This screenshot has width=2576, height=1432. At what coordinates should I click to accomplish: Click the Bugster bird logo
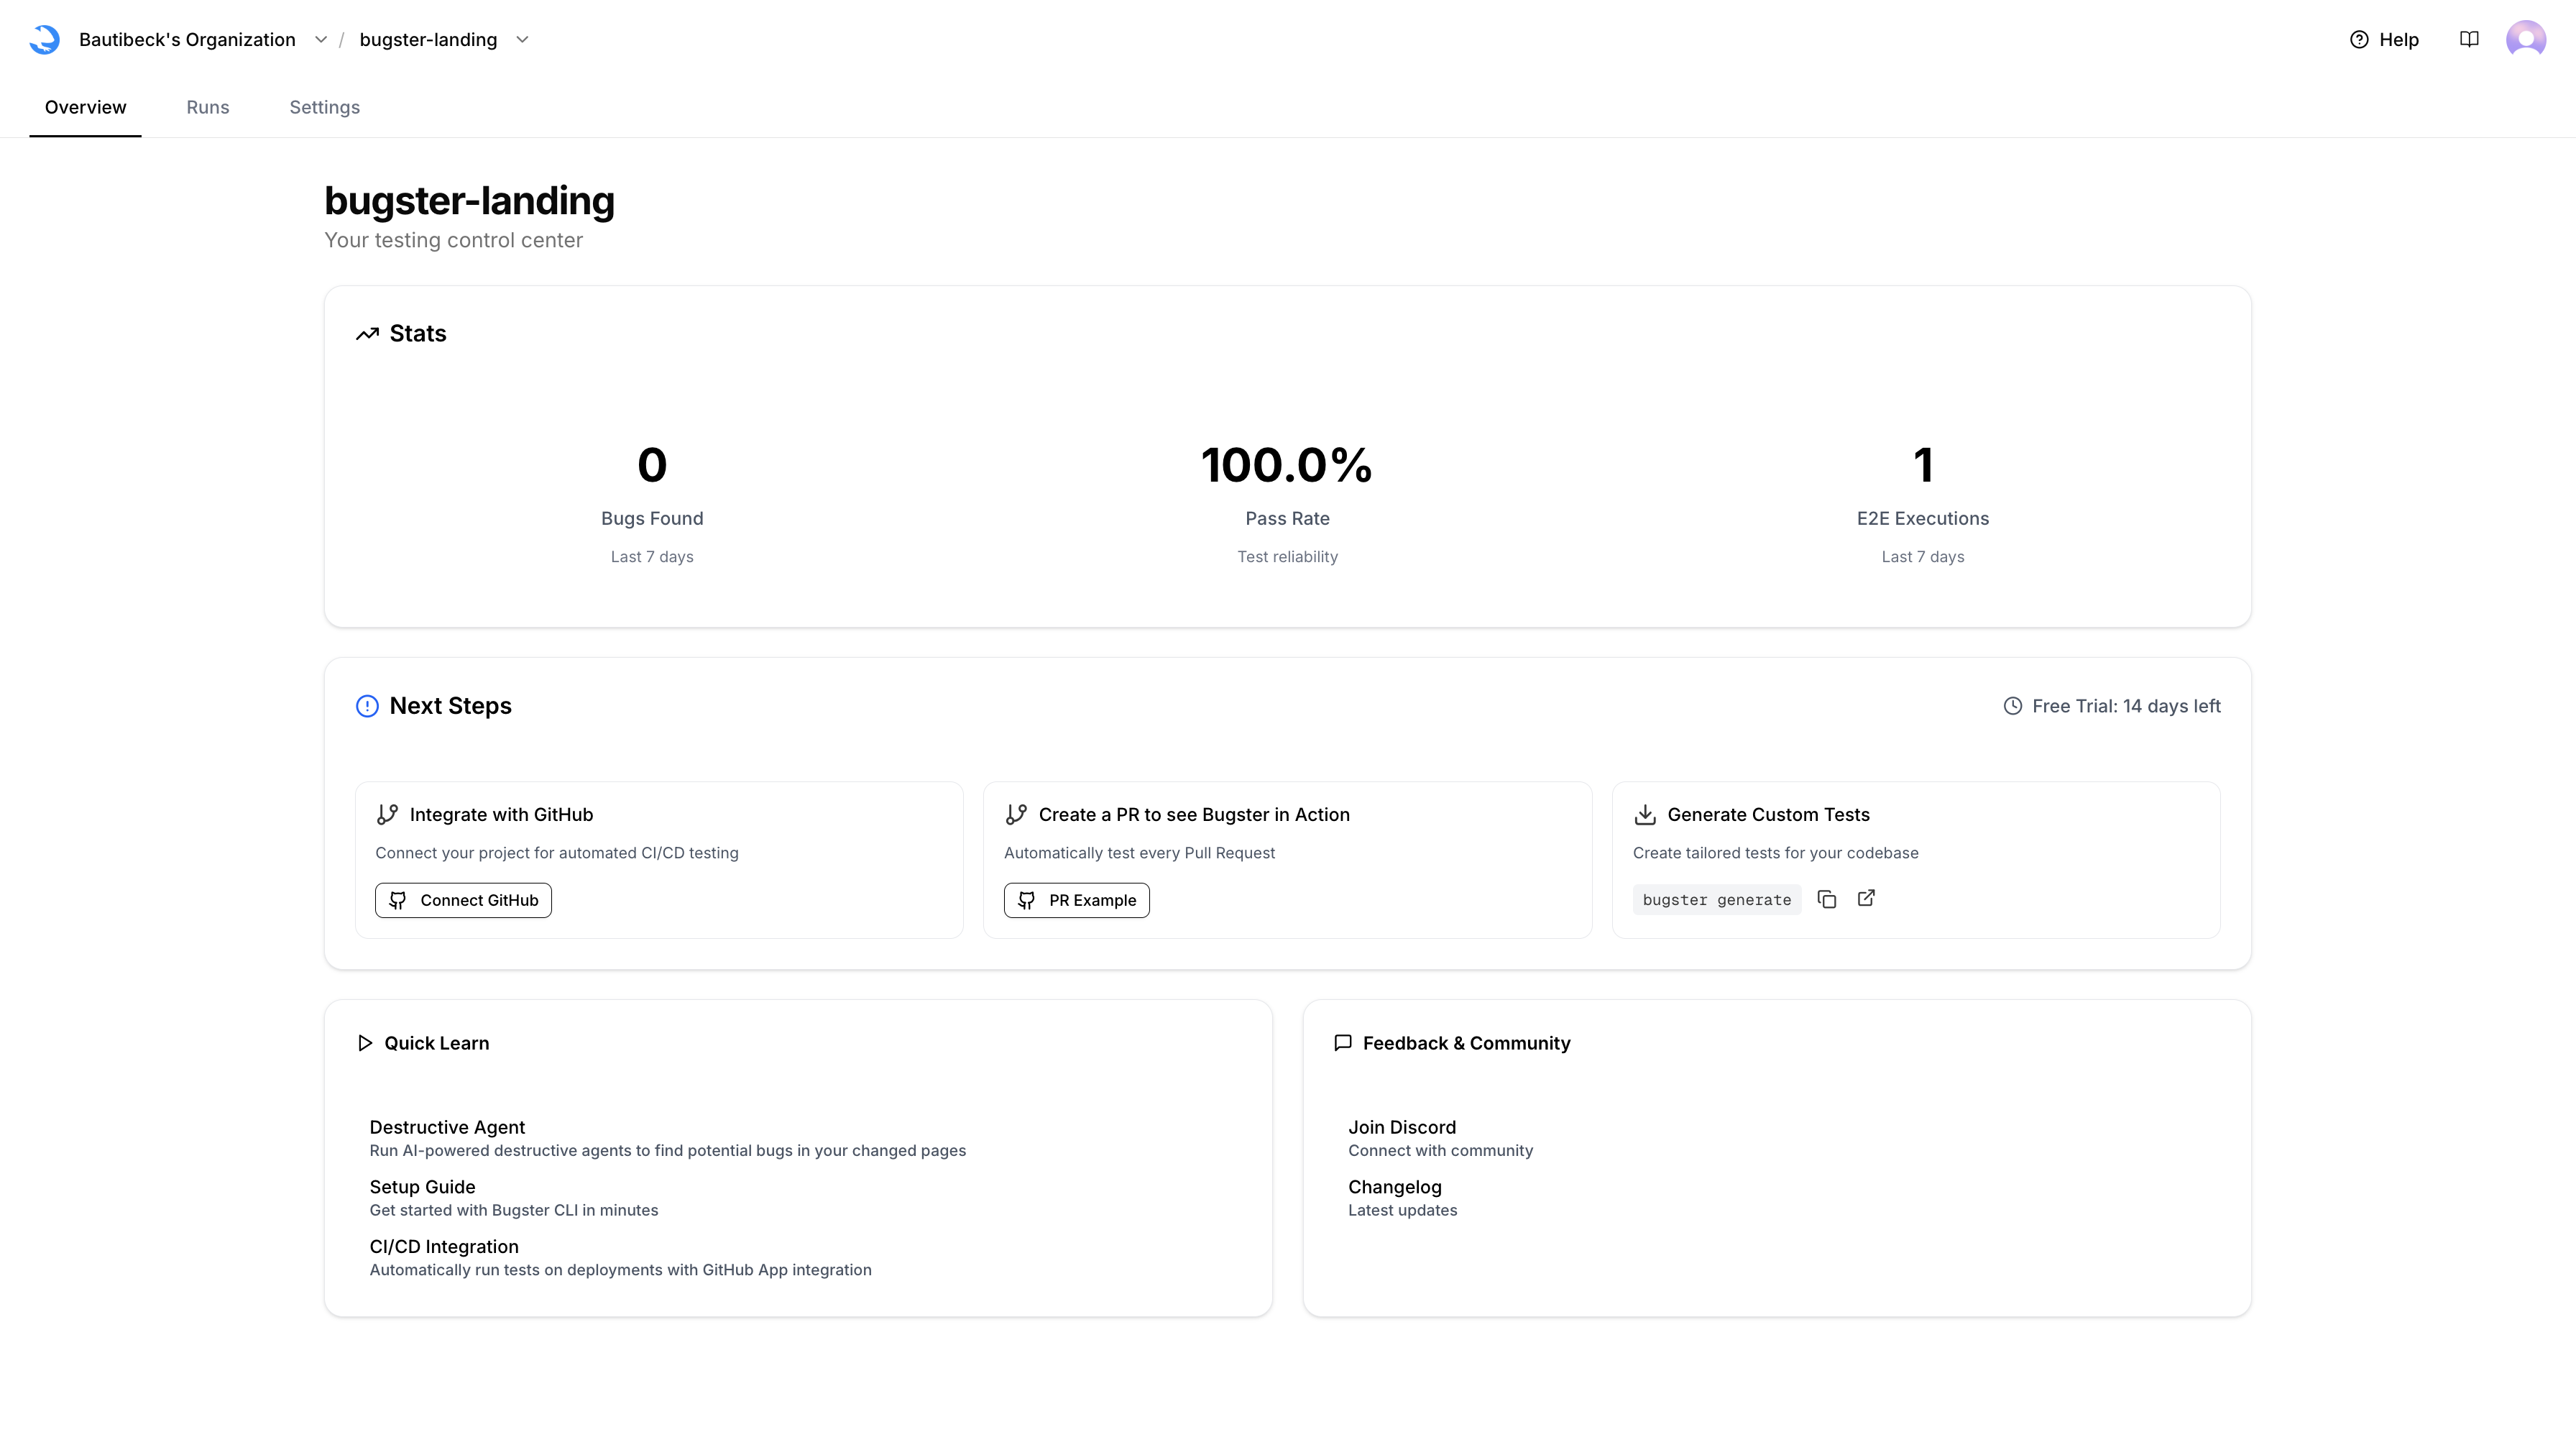[x=45, y=40]
